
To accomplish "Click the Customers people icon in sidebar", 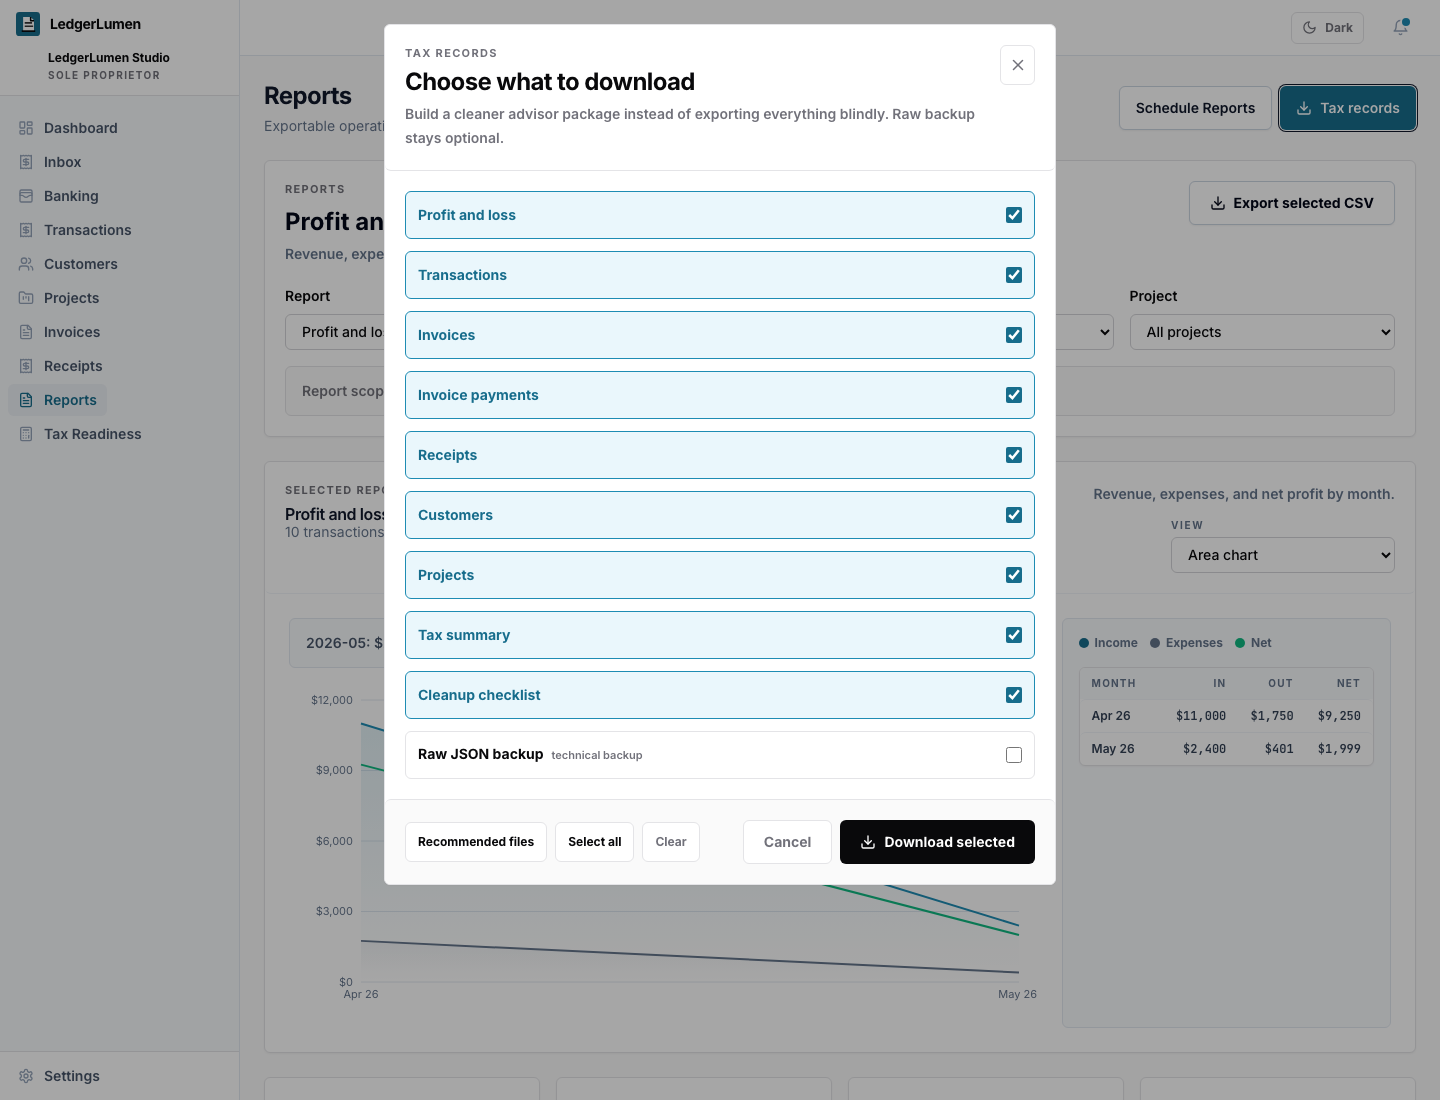I will click(x=26, y=264).
